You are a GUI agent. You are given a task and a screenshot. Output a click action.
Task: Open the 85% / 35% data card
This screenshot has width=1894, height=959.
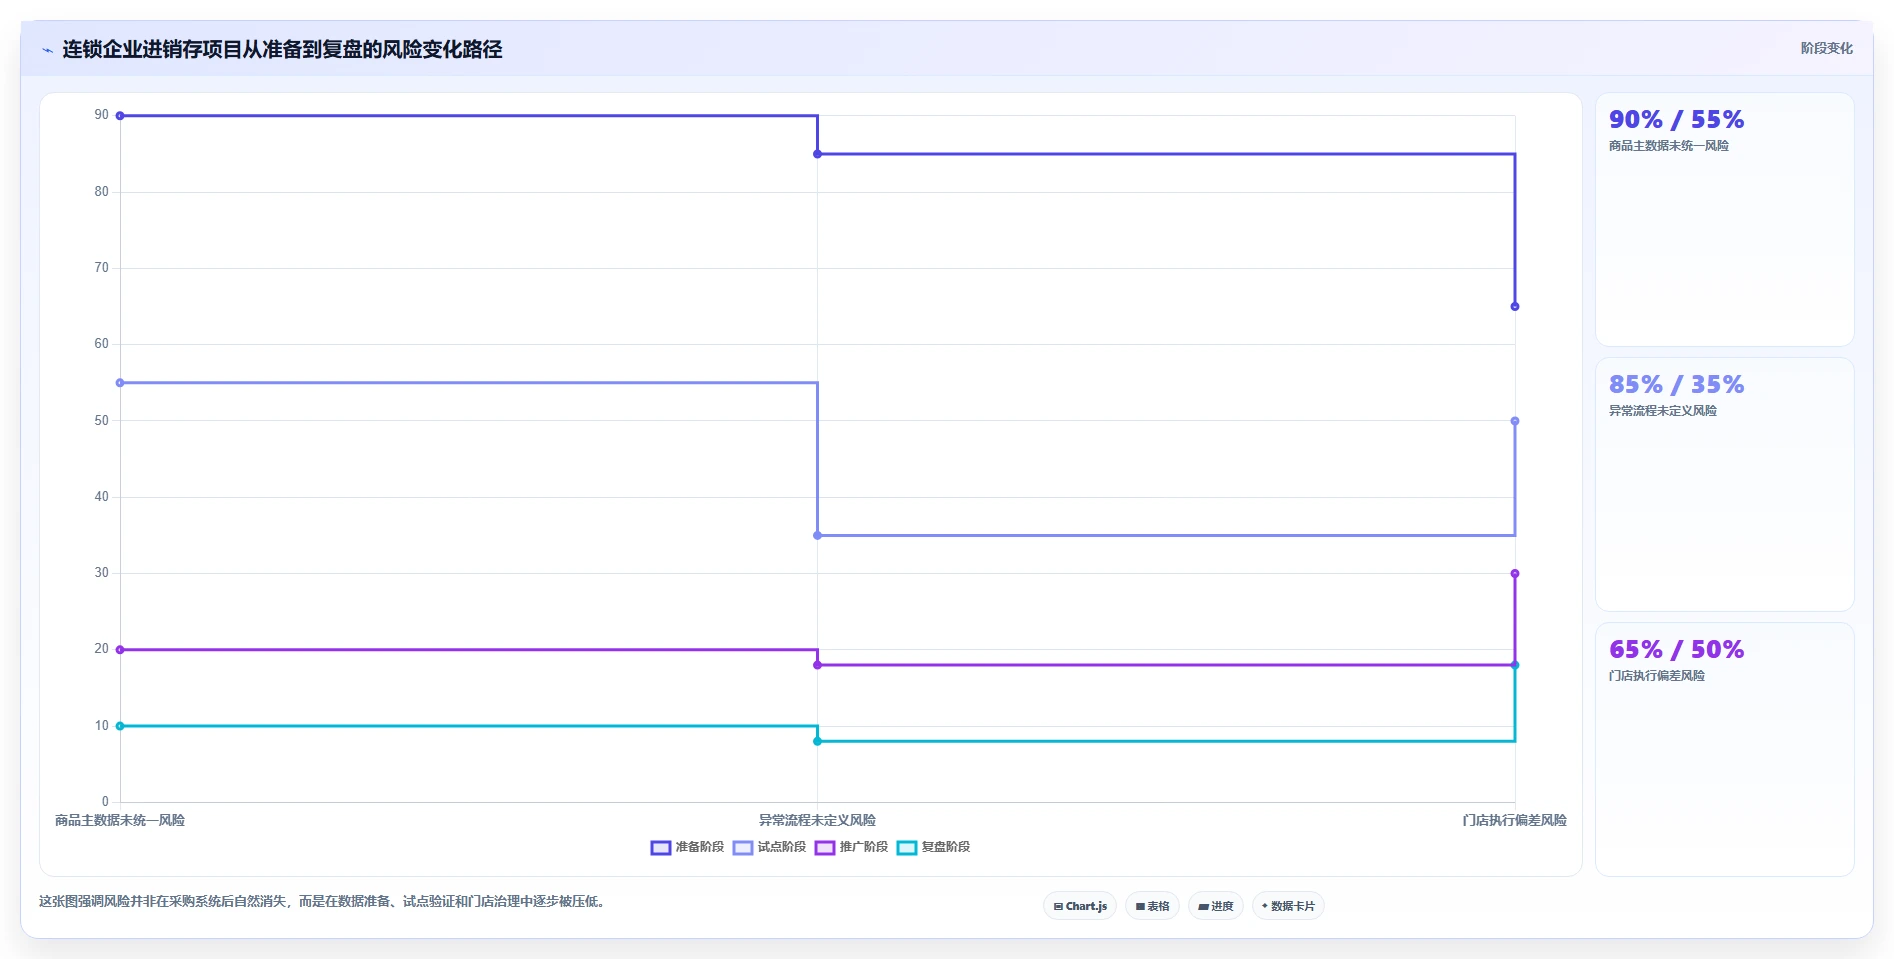1724,485
